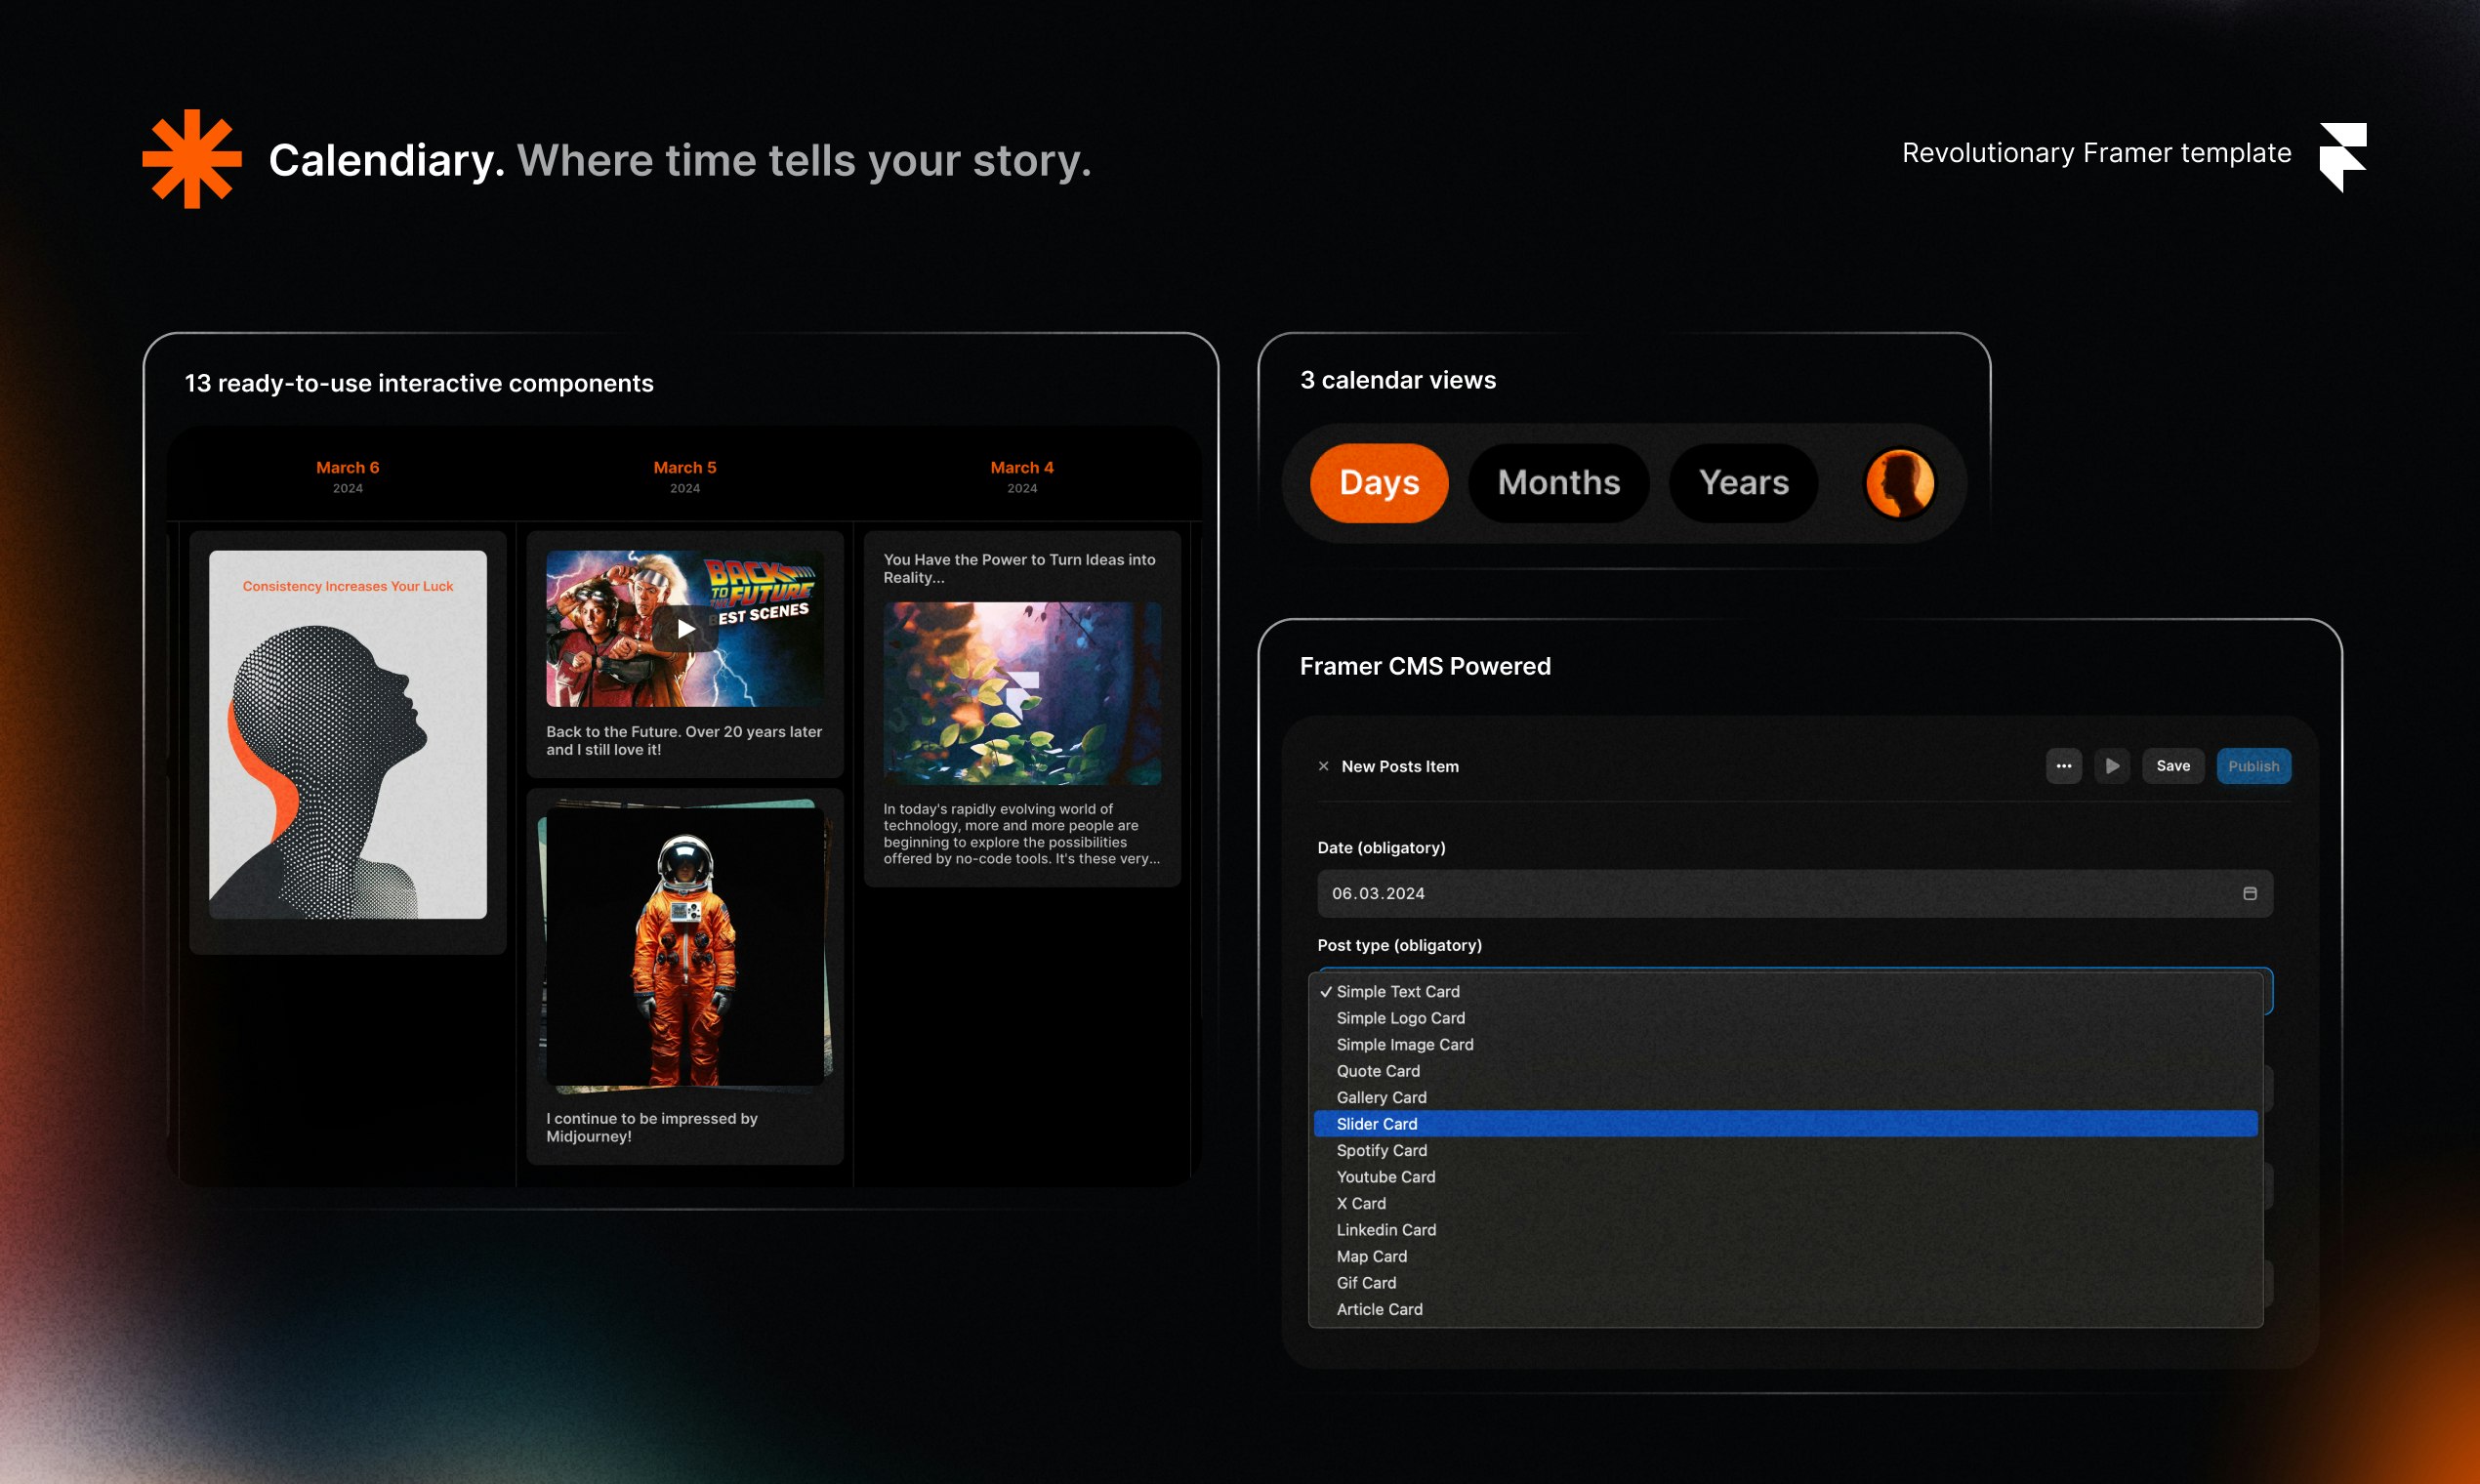2480x1484 pixels.
Task: Open the orange astronaut image card
Action: 685,945
